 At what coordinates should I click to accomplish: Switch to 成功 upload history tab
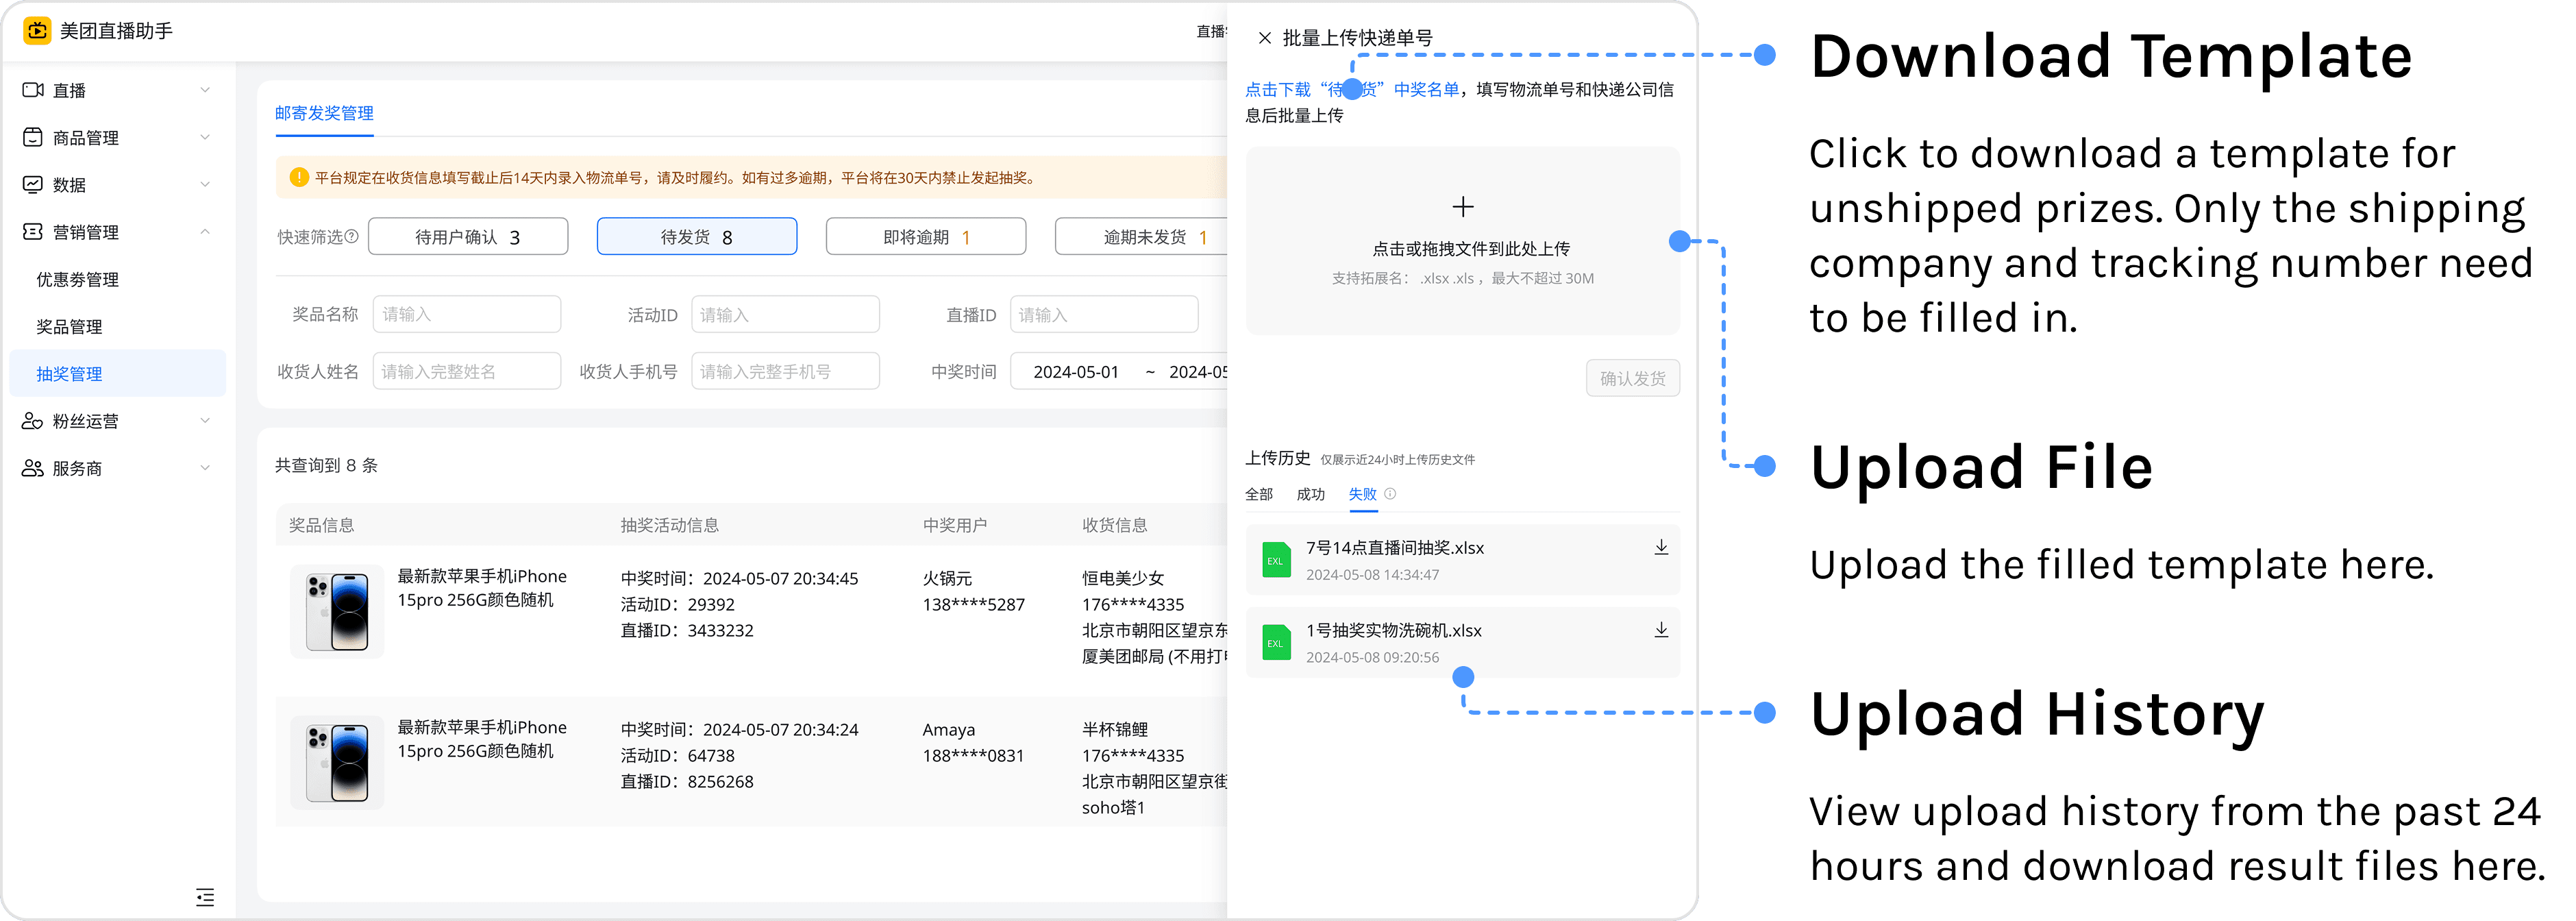1310,494
